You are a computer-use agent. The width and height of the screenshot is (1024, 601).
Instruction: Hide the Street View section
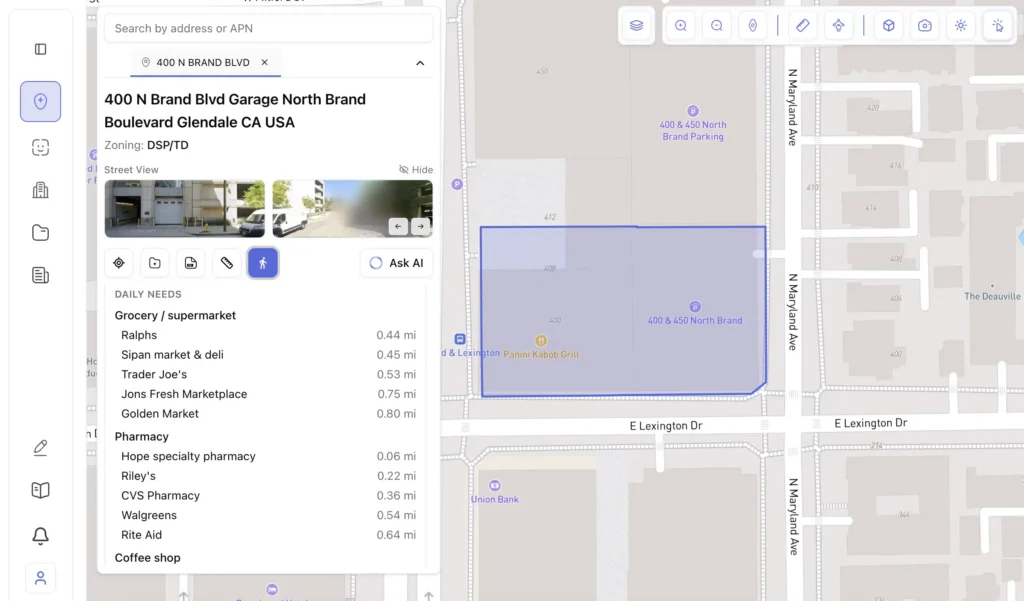click(x=415, y=170)
